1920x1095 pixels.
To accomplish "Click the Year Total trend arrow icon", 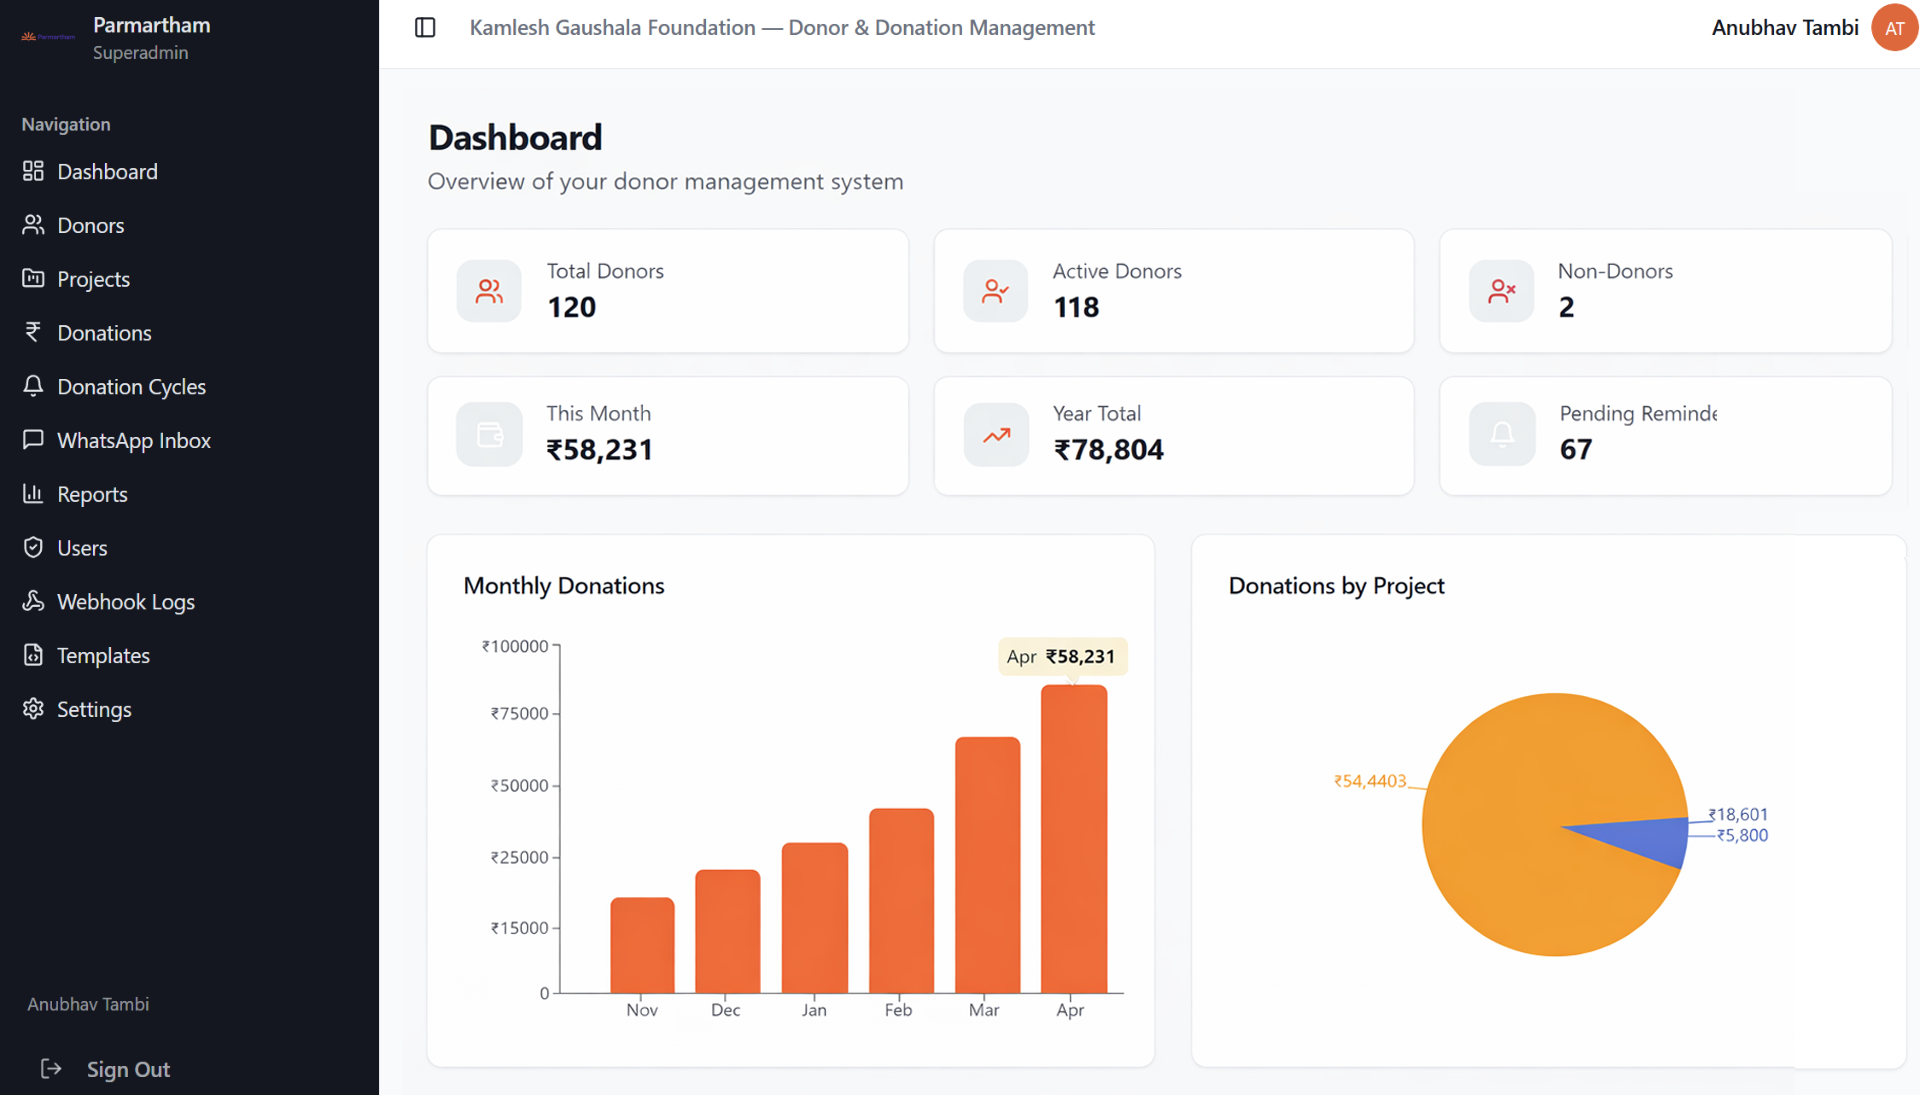I will tap(995, 434).
